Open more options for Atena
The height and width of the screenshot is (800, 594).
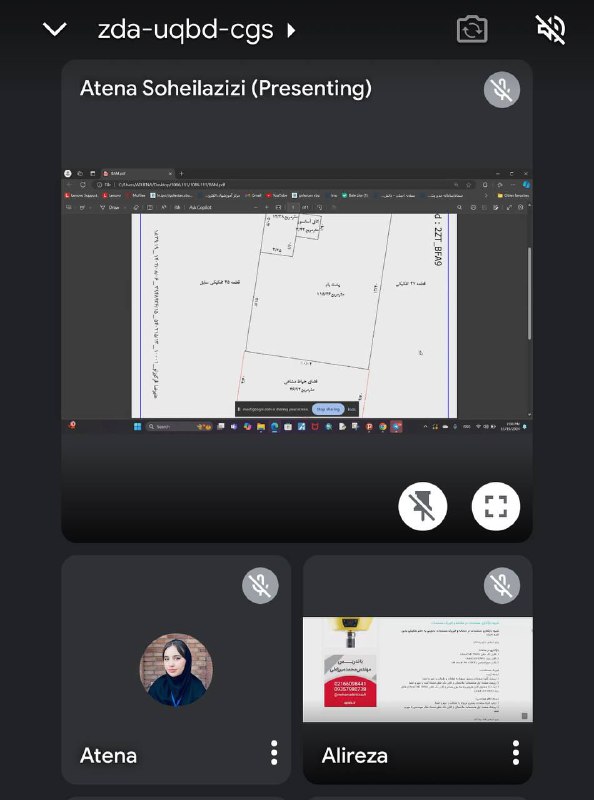click(274, 753)
